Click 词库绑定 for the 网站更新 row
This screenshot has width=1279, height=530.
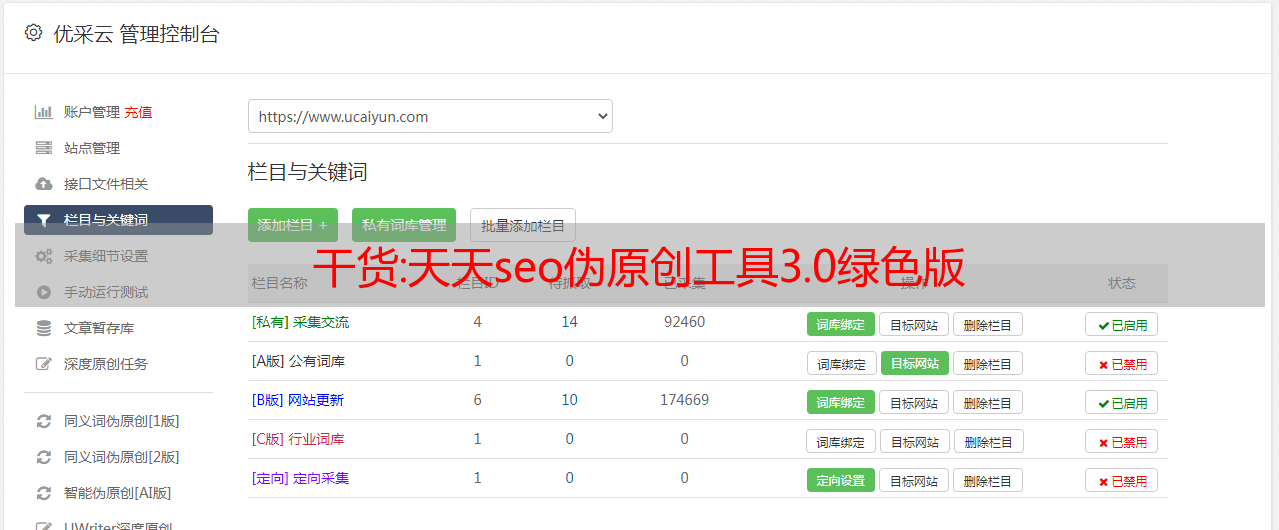[x=841, y=402]
